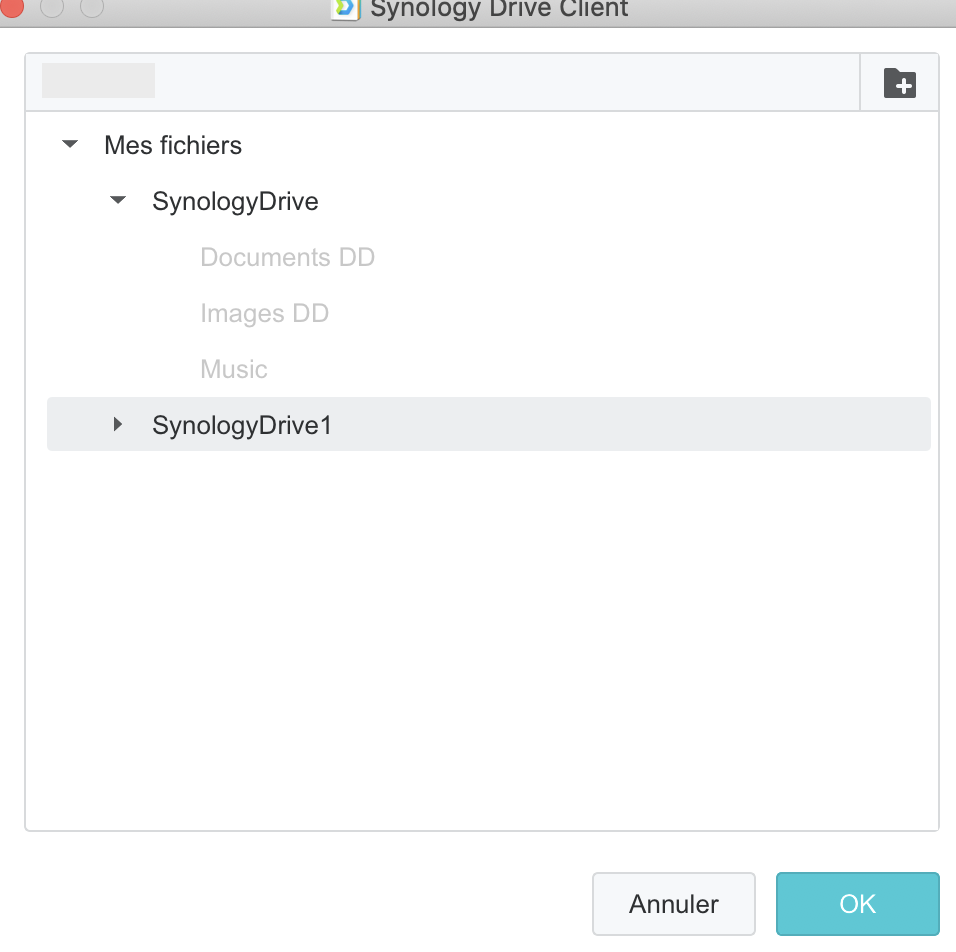
Task: Expand the SynologyDrive1 folder arrow
Action: (x=118, y=425)
